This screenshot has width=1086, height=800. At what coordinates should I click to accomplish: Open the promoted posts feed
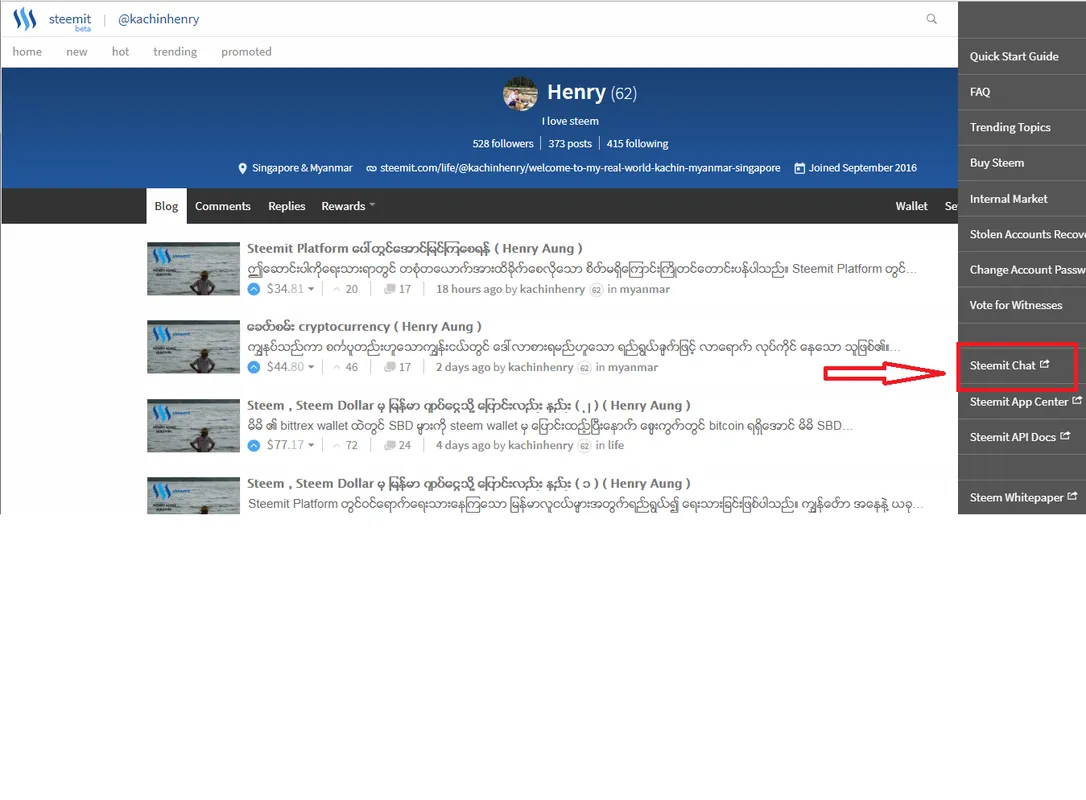tap(247, 52)
